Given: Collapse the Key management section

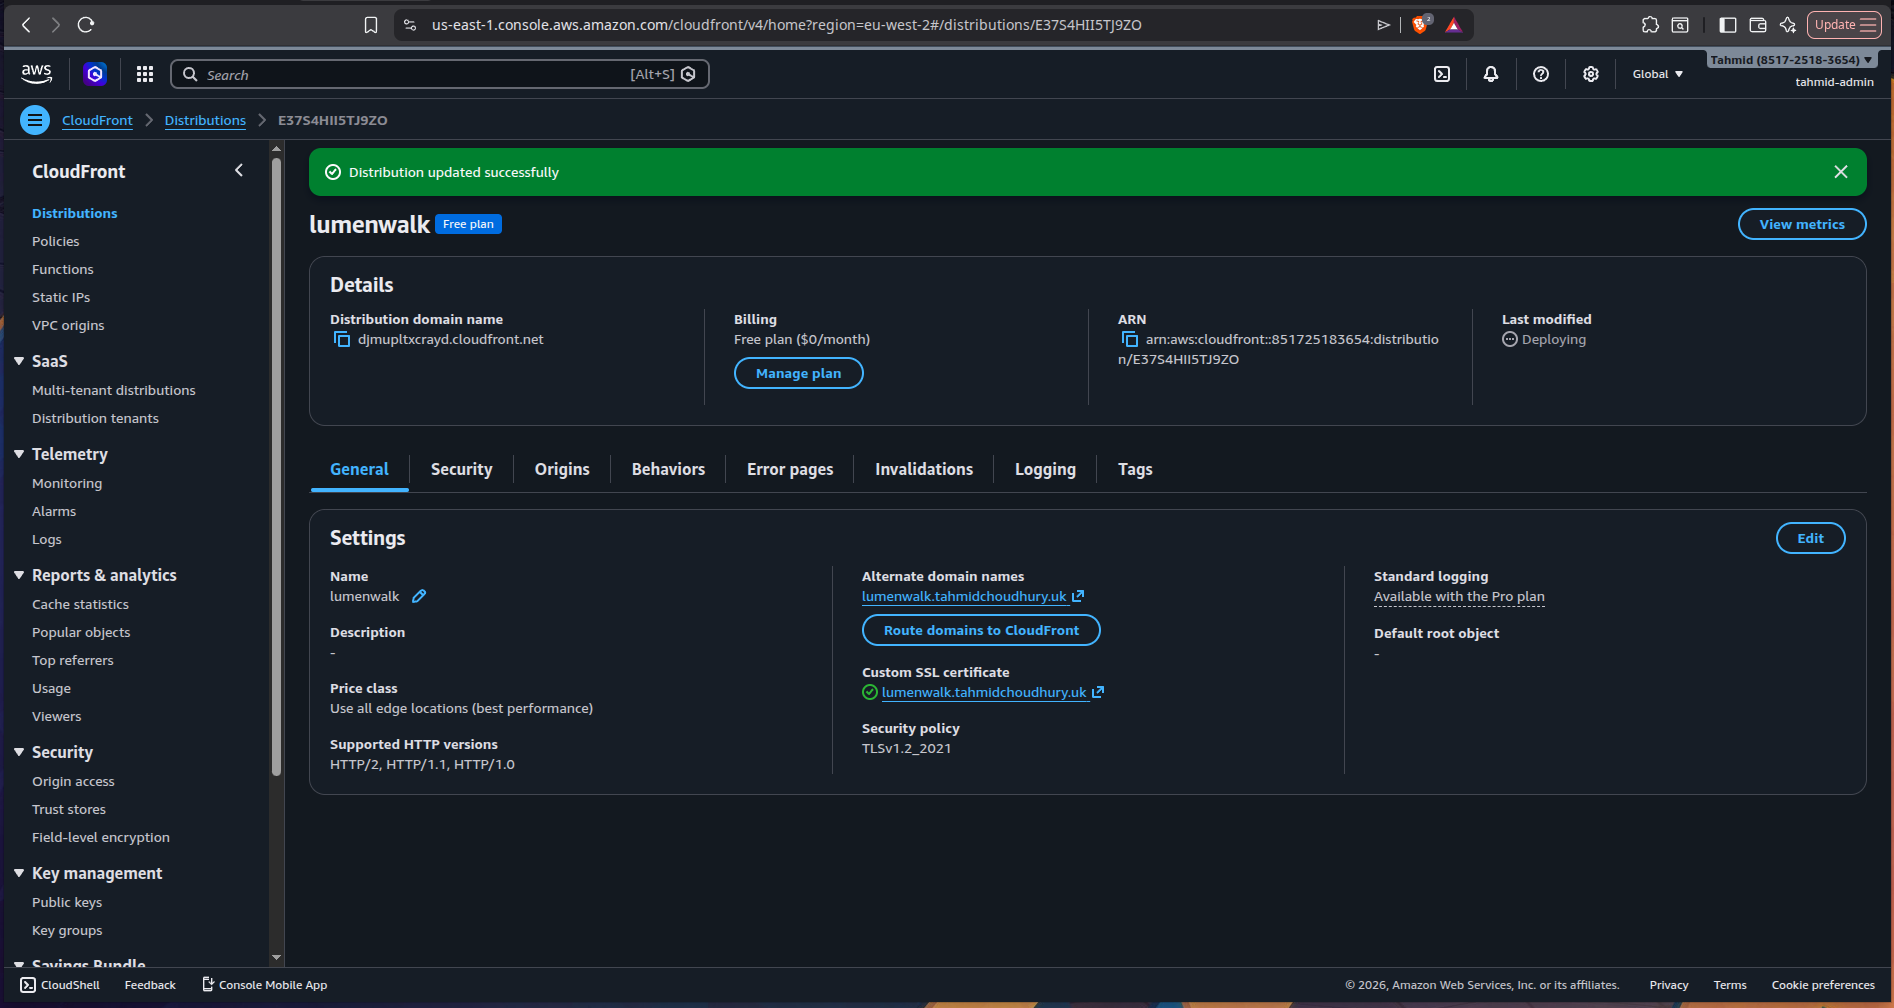Looking at the screenshot, I should (19, 873).
